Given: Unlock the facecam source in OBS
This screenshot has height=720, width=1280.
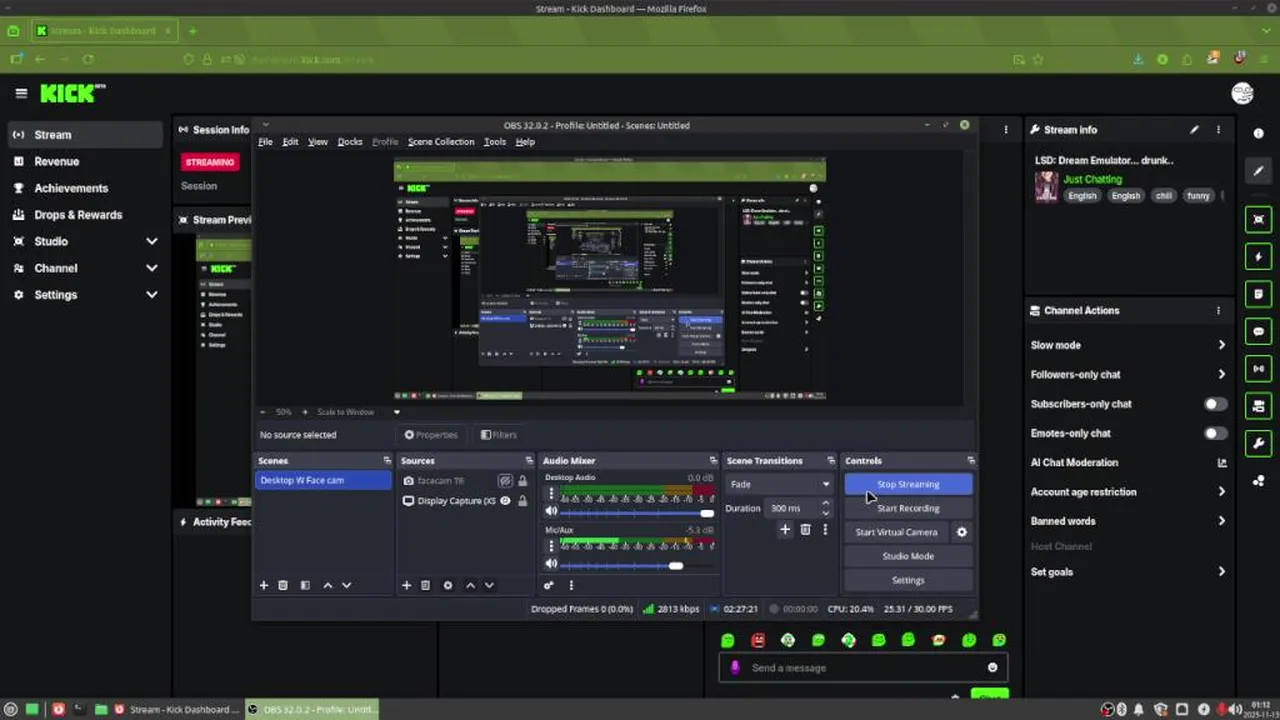Looking at the screenshot, I should [x=522, y=481].
